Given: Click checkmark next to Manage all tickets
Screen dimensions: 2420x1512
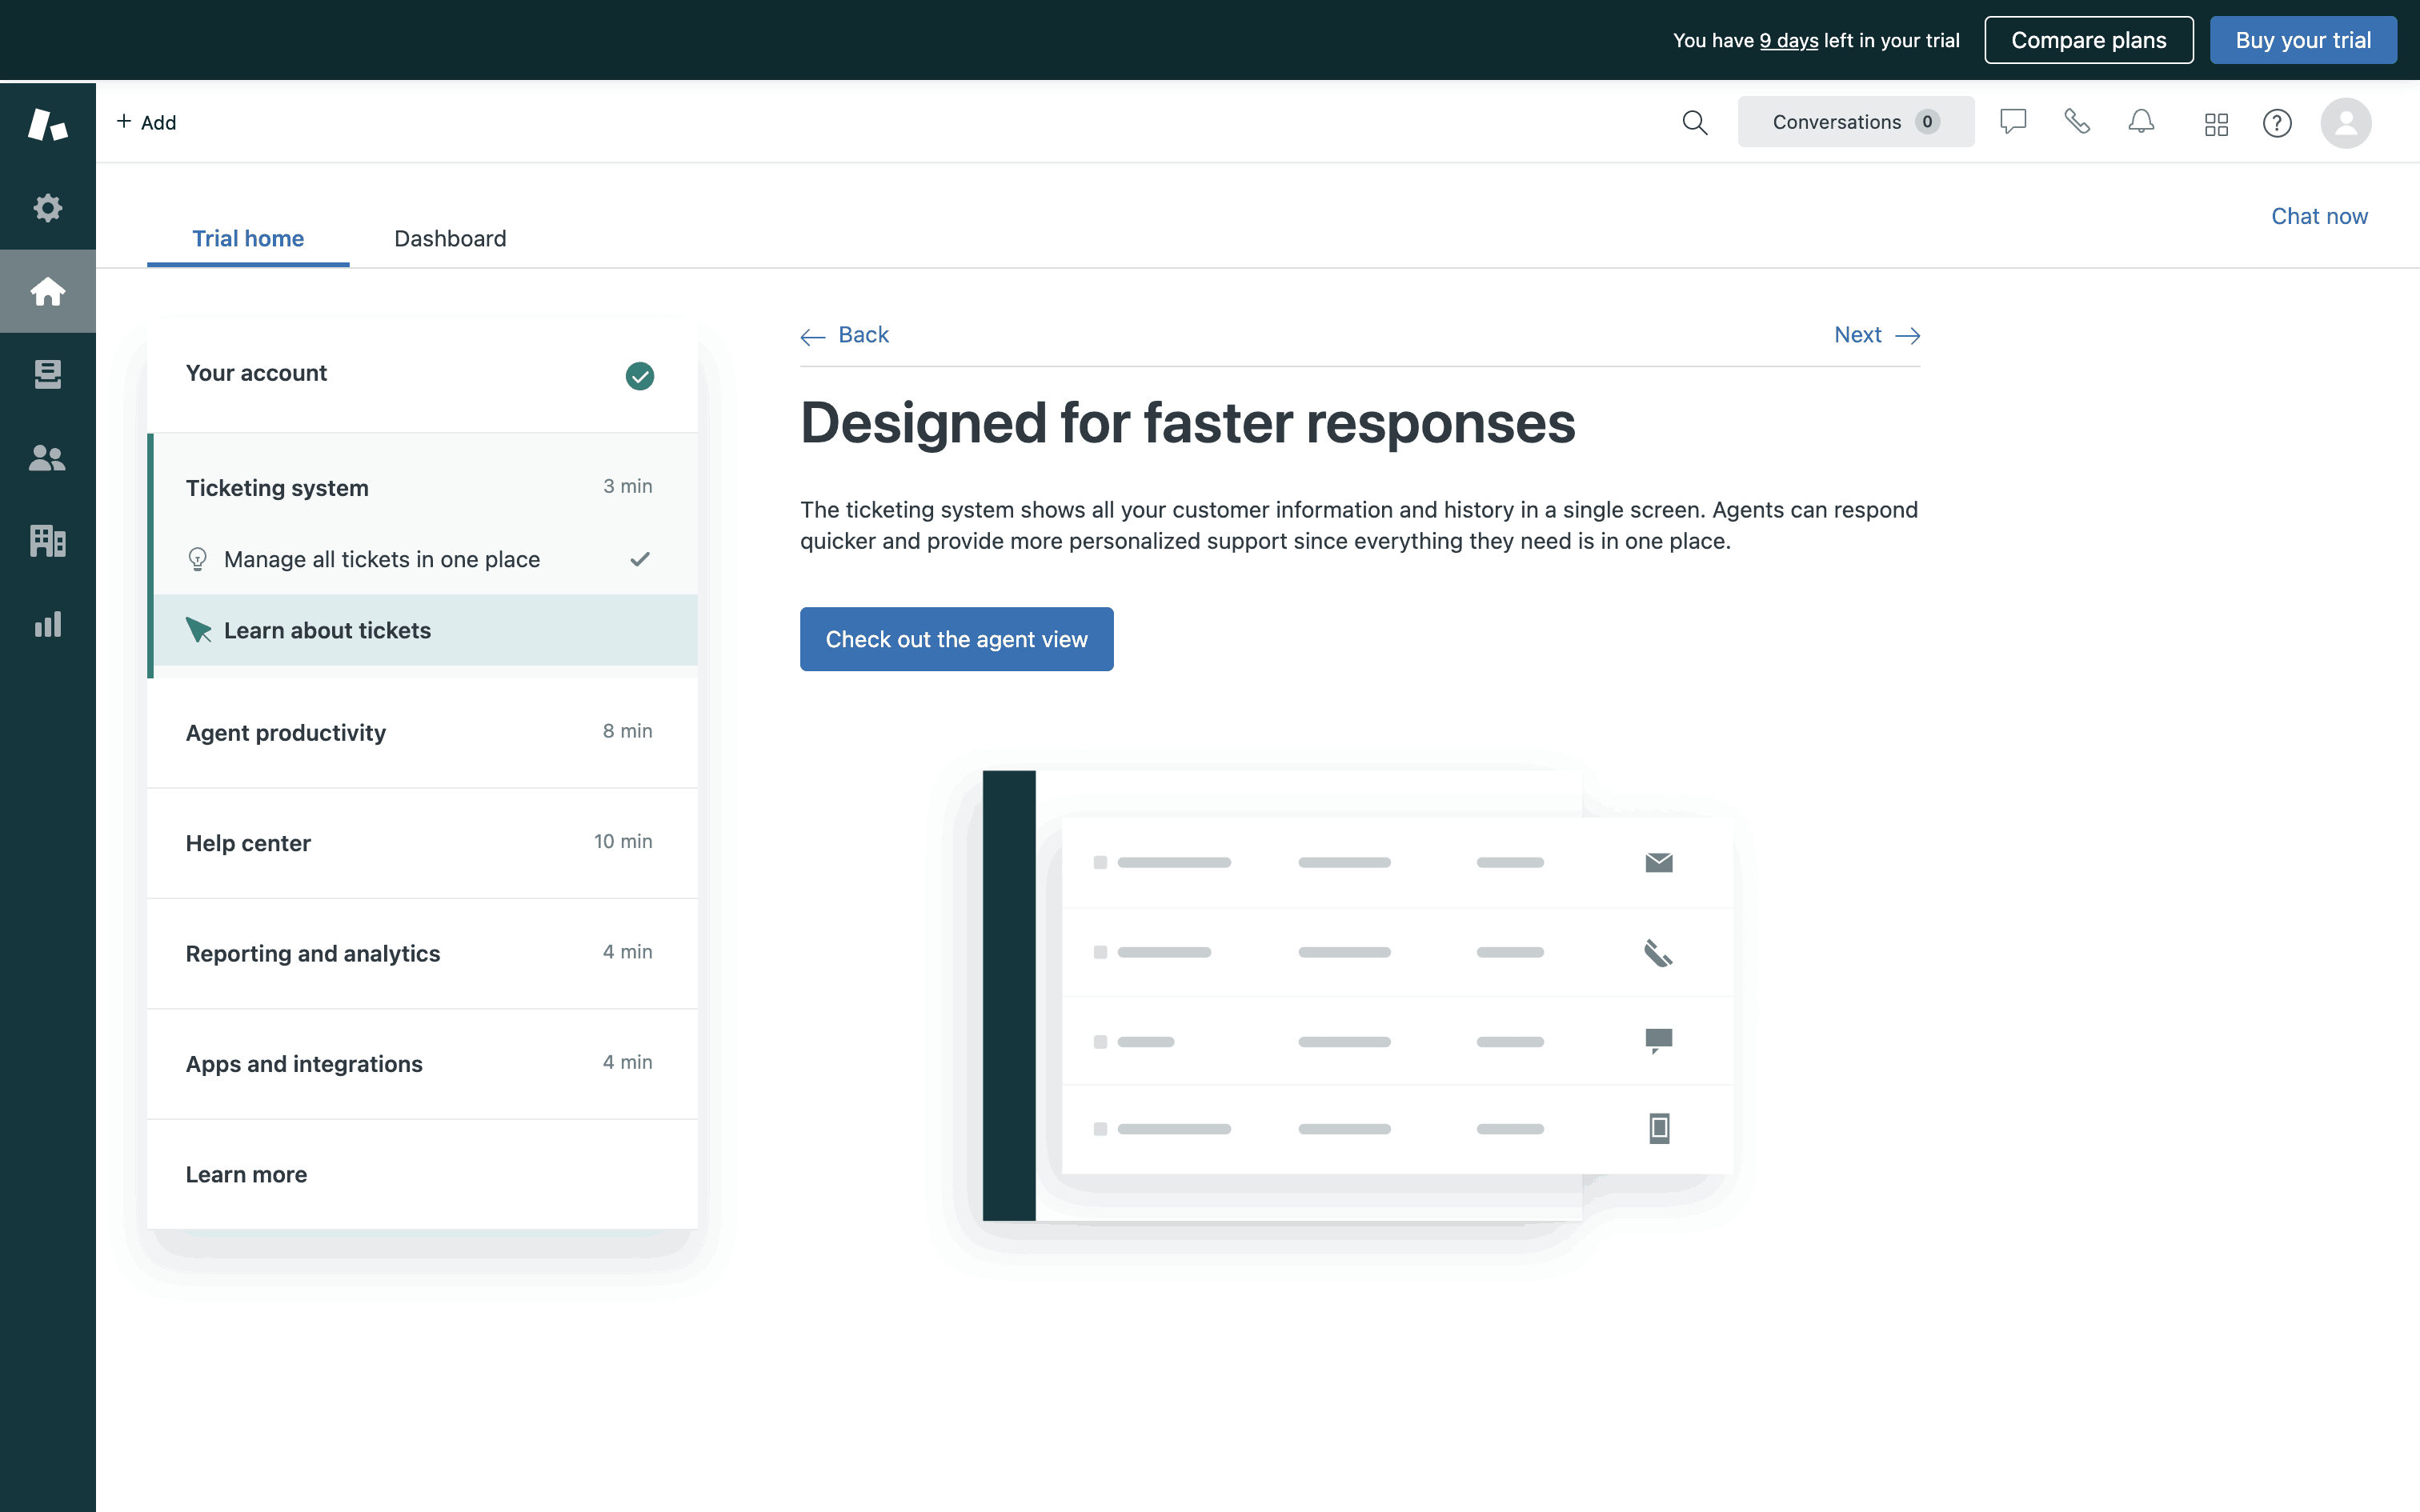Looking at the screenshot, I should click(x=639, y=559).
